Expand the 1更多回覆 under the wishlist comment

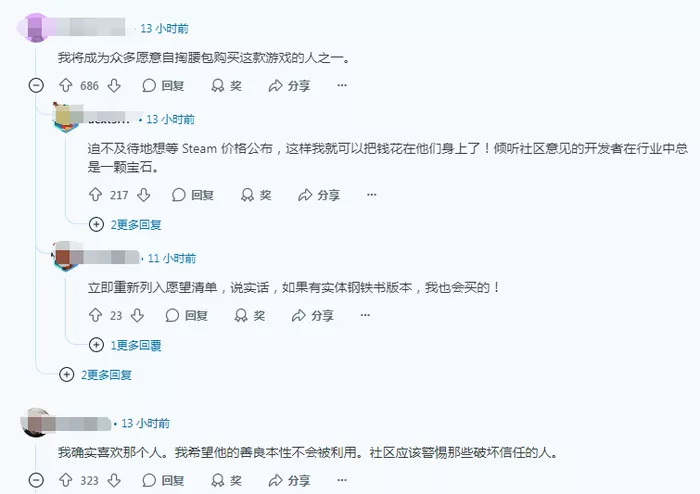point(125,345)
